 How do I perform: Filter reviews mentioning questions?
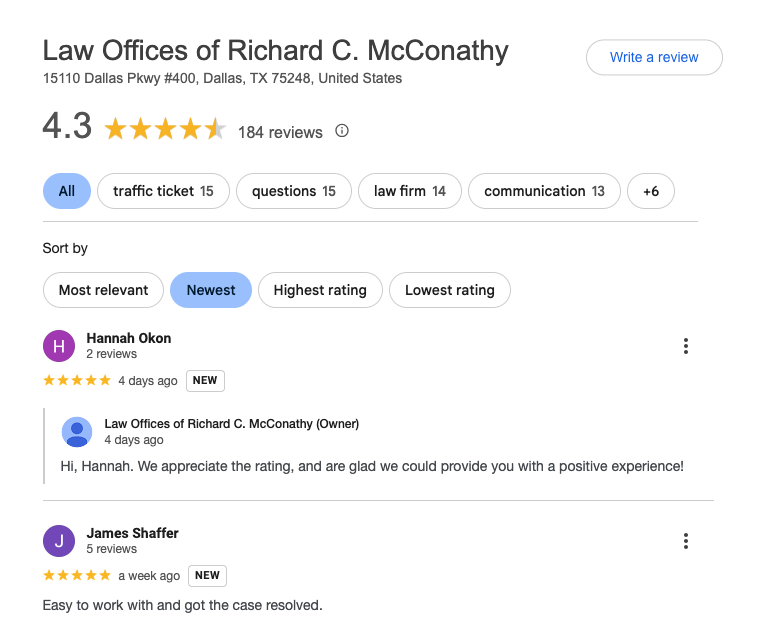[x=293, y=191]
